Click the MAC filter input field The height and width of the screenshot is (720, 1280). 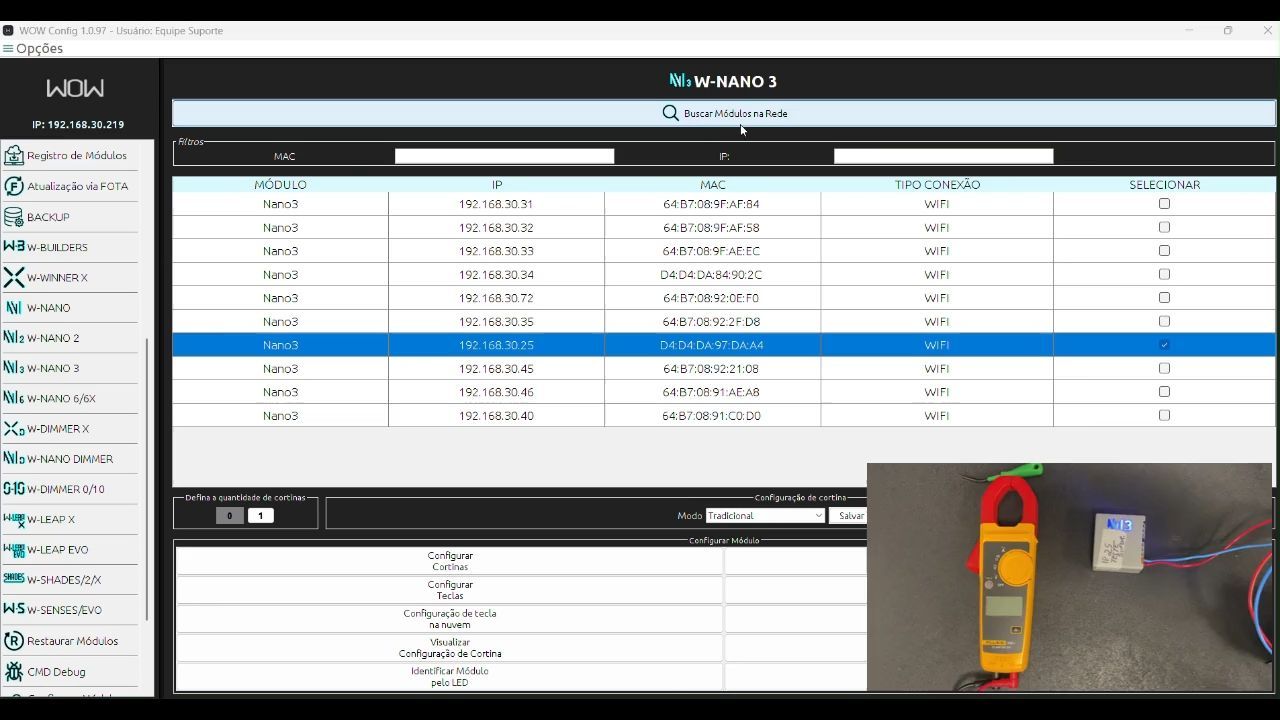coord(504,156)
